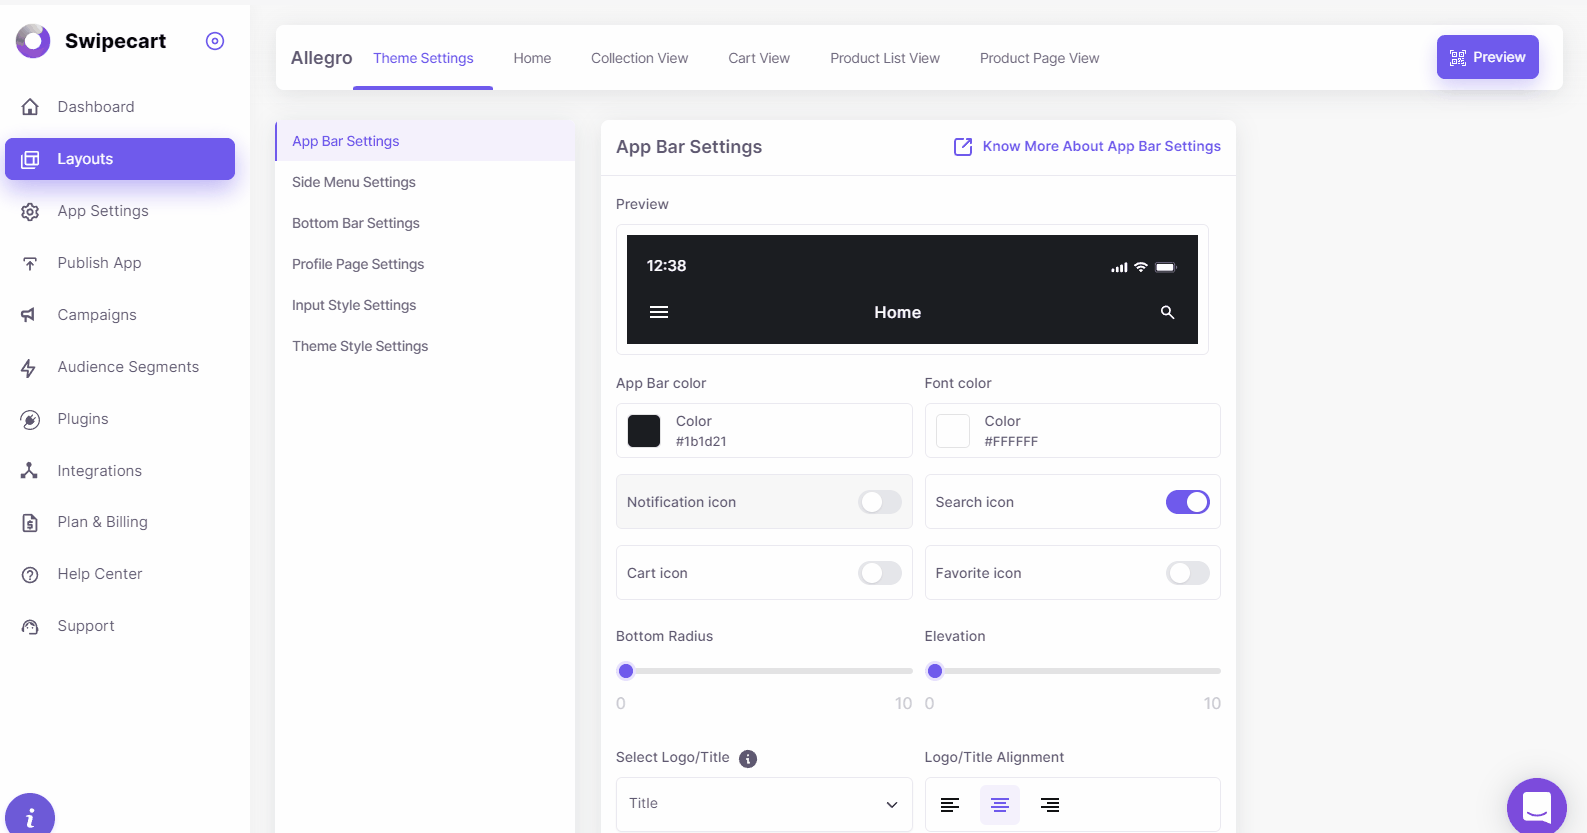
Task: Select right alignment icon for logo/title
Action: [x=1049, y=805]
